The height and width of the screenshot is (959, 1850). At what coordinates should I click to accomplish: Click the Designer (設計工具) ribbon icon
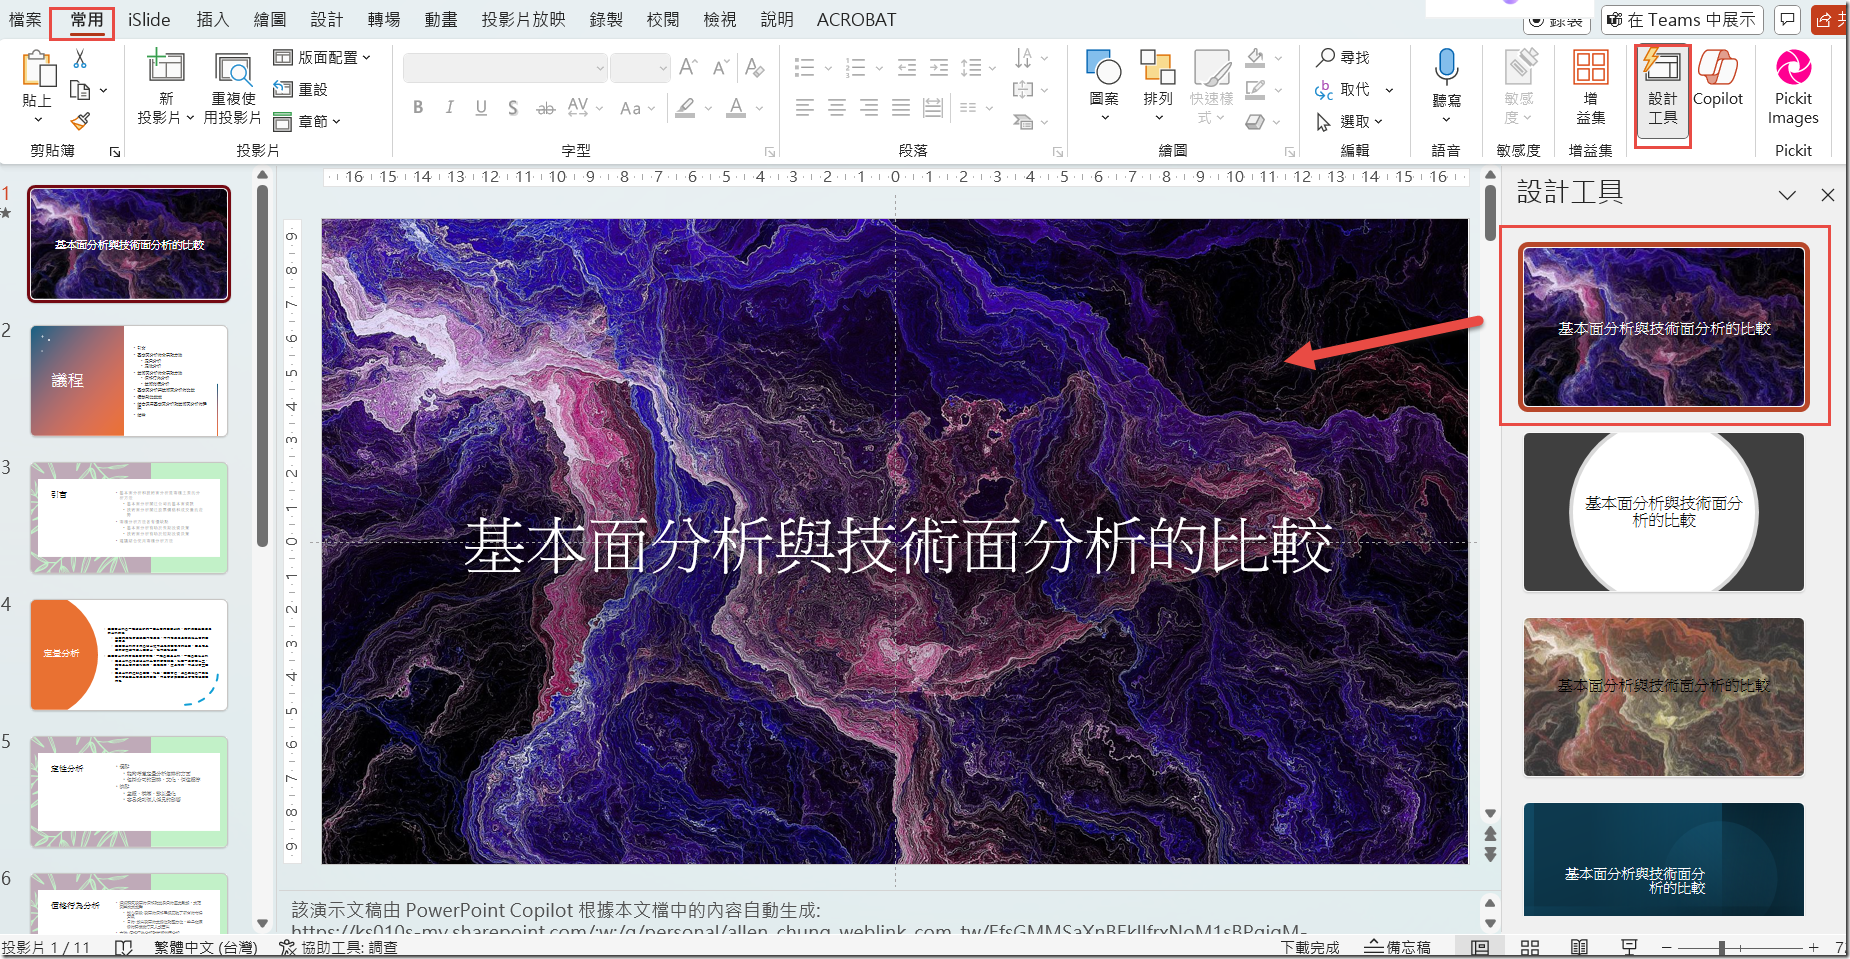[1662, 68]
